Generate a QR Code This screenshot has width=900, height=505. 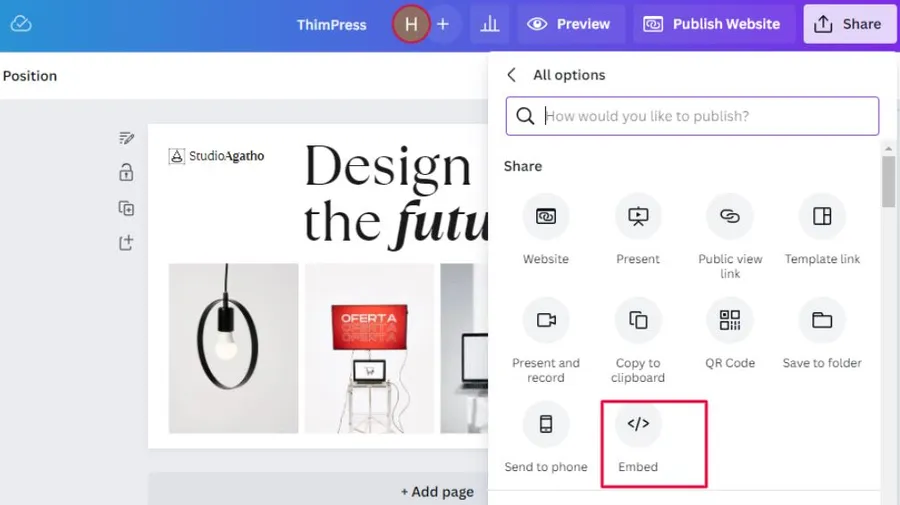point(730,321)
